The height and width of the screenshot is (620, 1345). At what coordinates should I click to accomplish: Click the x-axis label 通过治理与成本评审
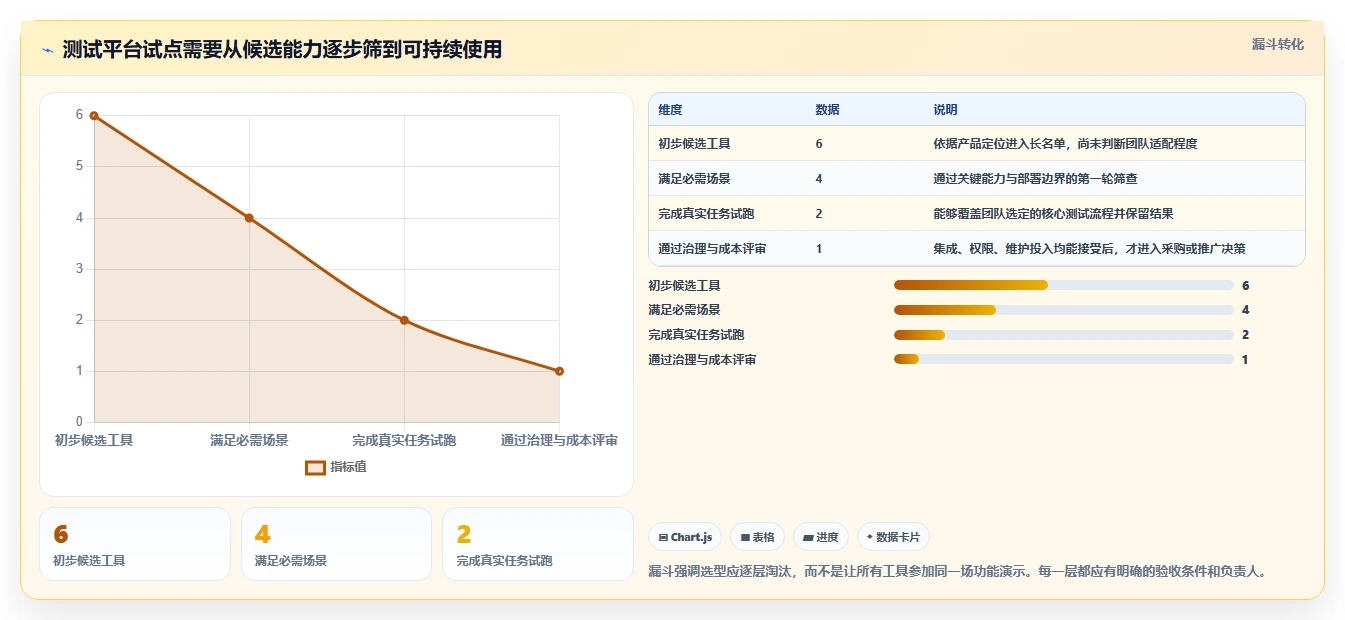pos(559,440)
